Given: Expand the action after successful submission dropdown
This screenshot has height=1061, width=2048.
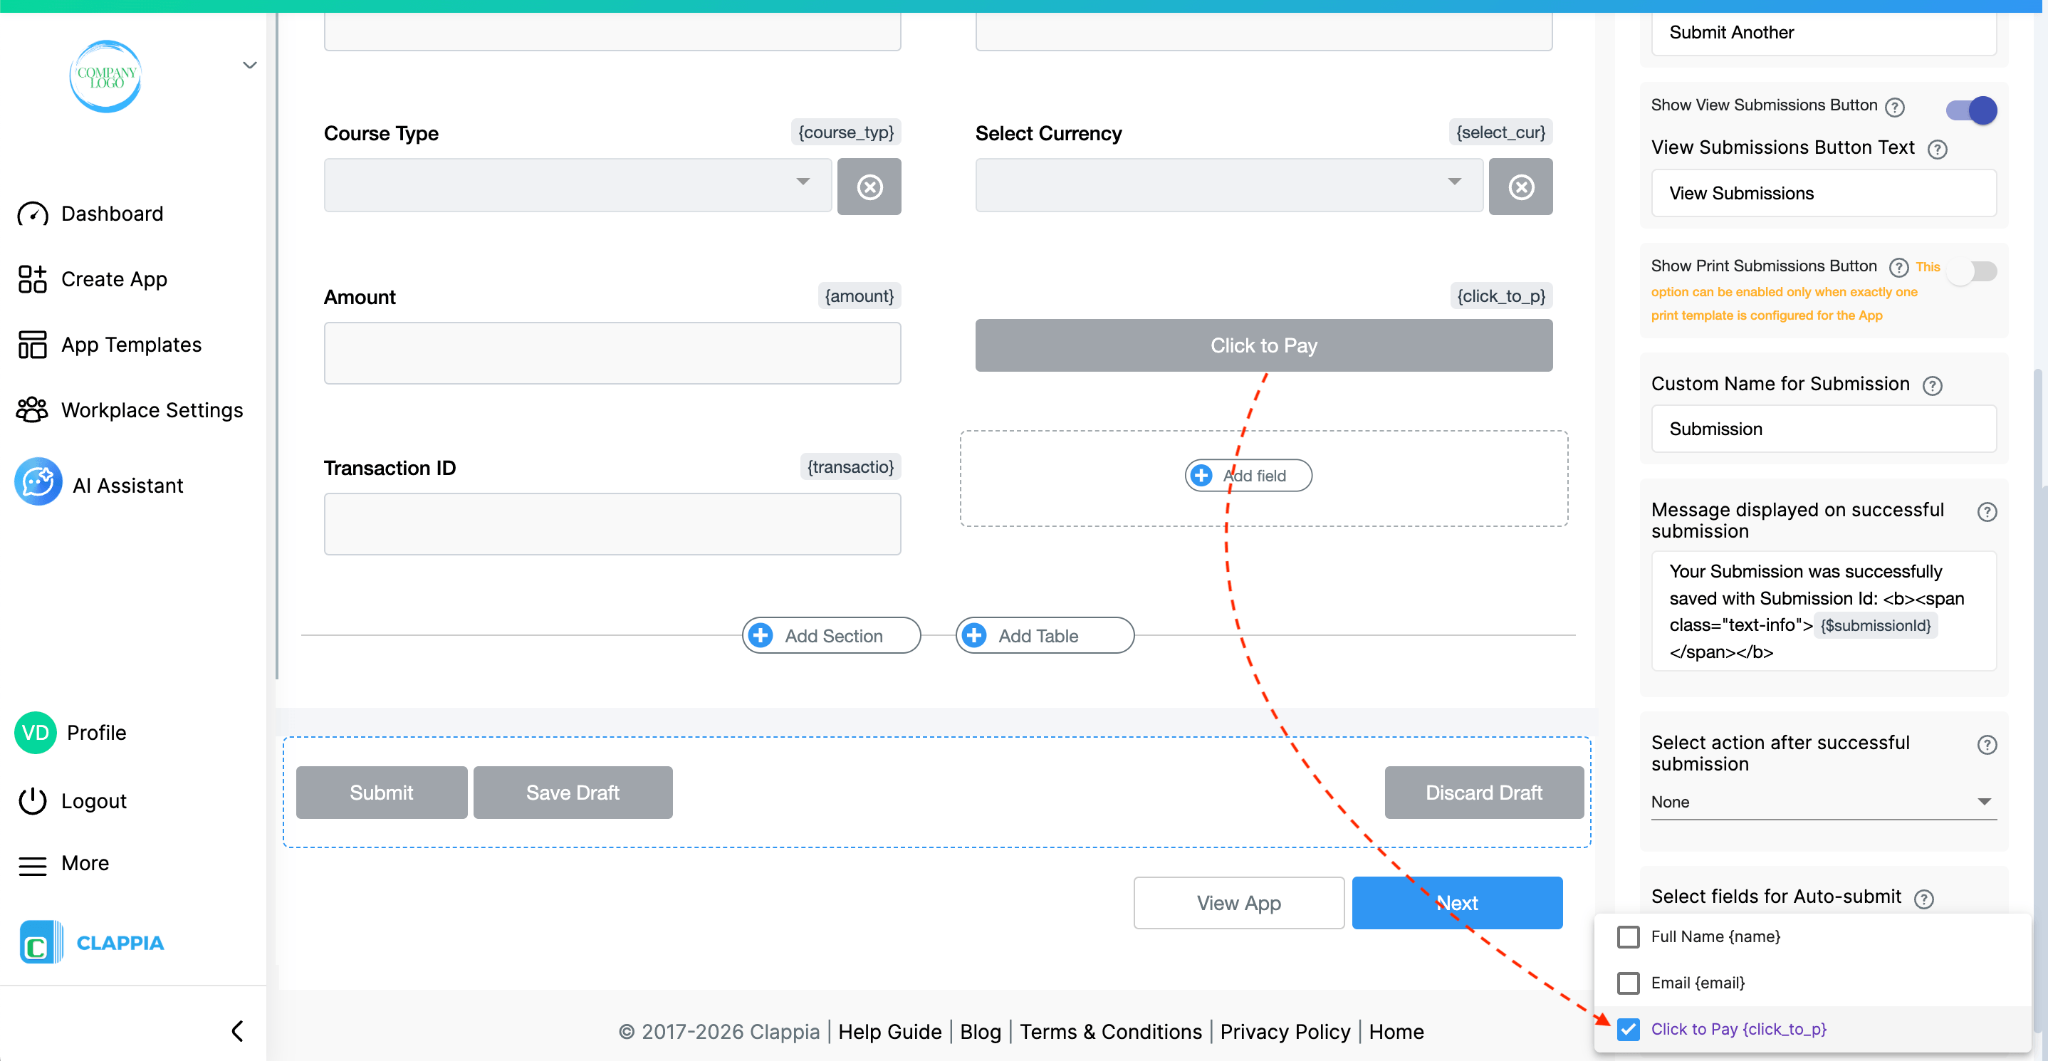Looking at the screenshot, I should pos(1984,801).
